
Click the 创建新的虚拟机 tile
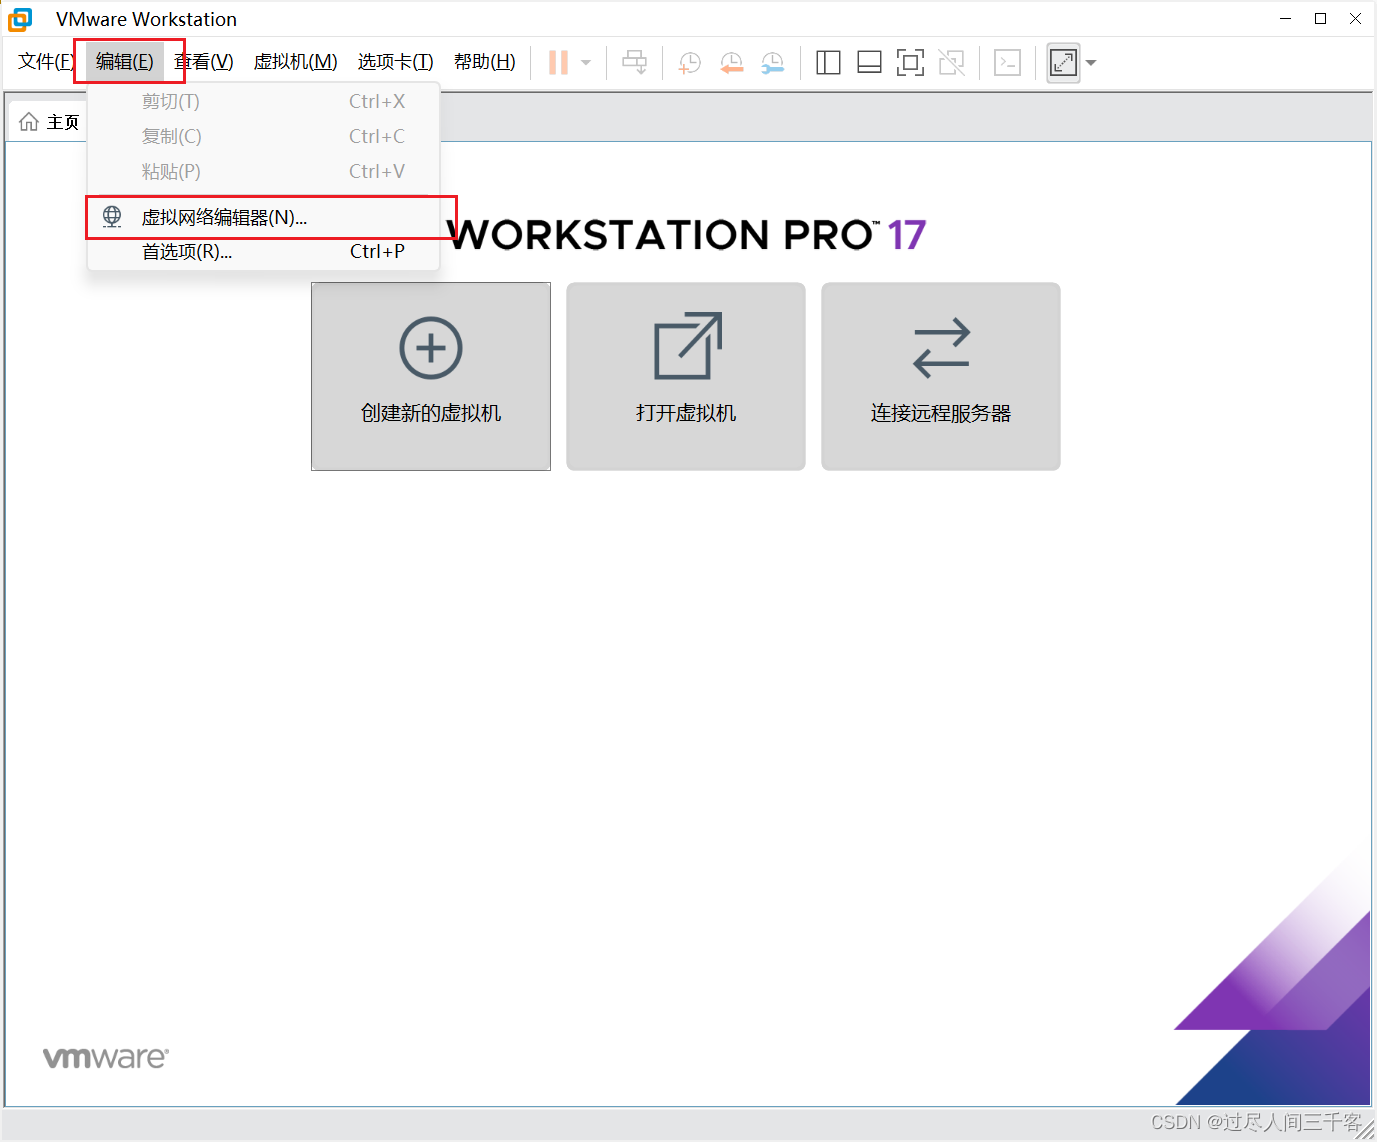(x=431, y=376)
